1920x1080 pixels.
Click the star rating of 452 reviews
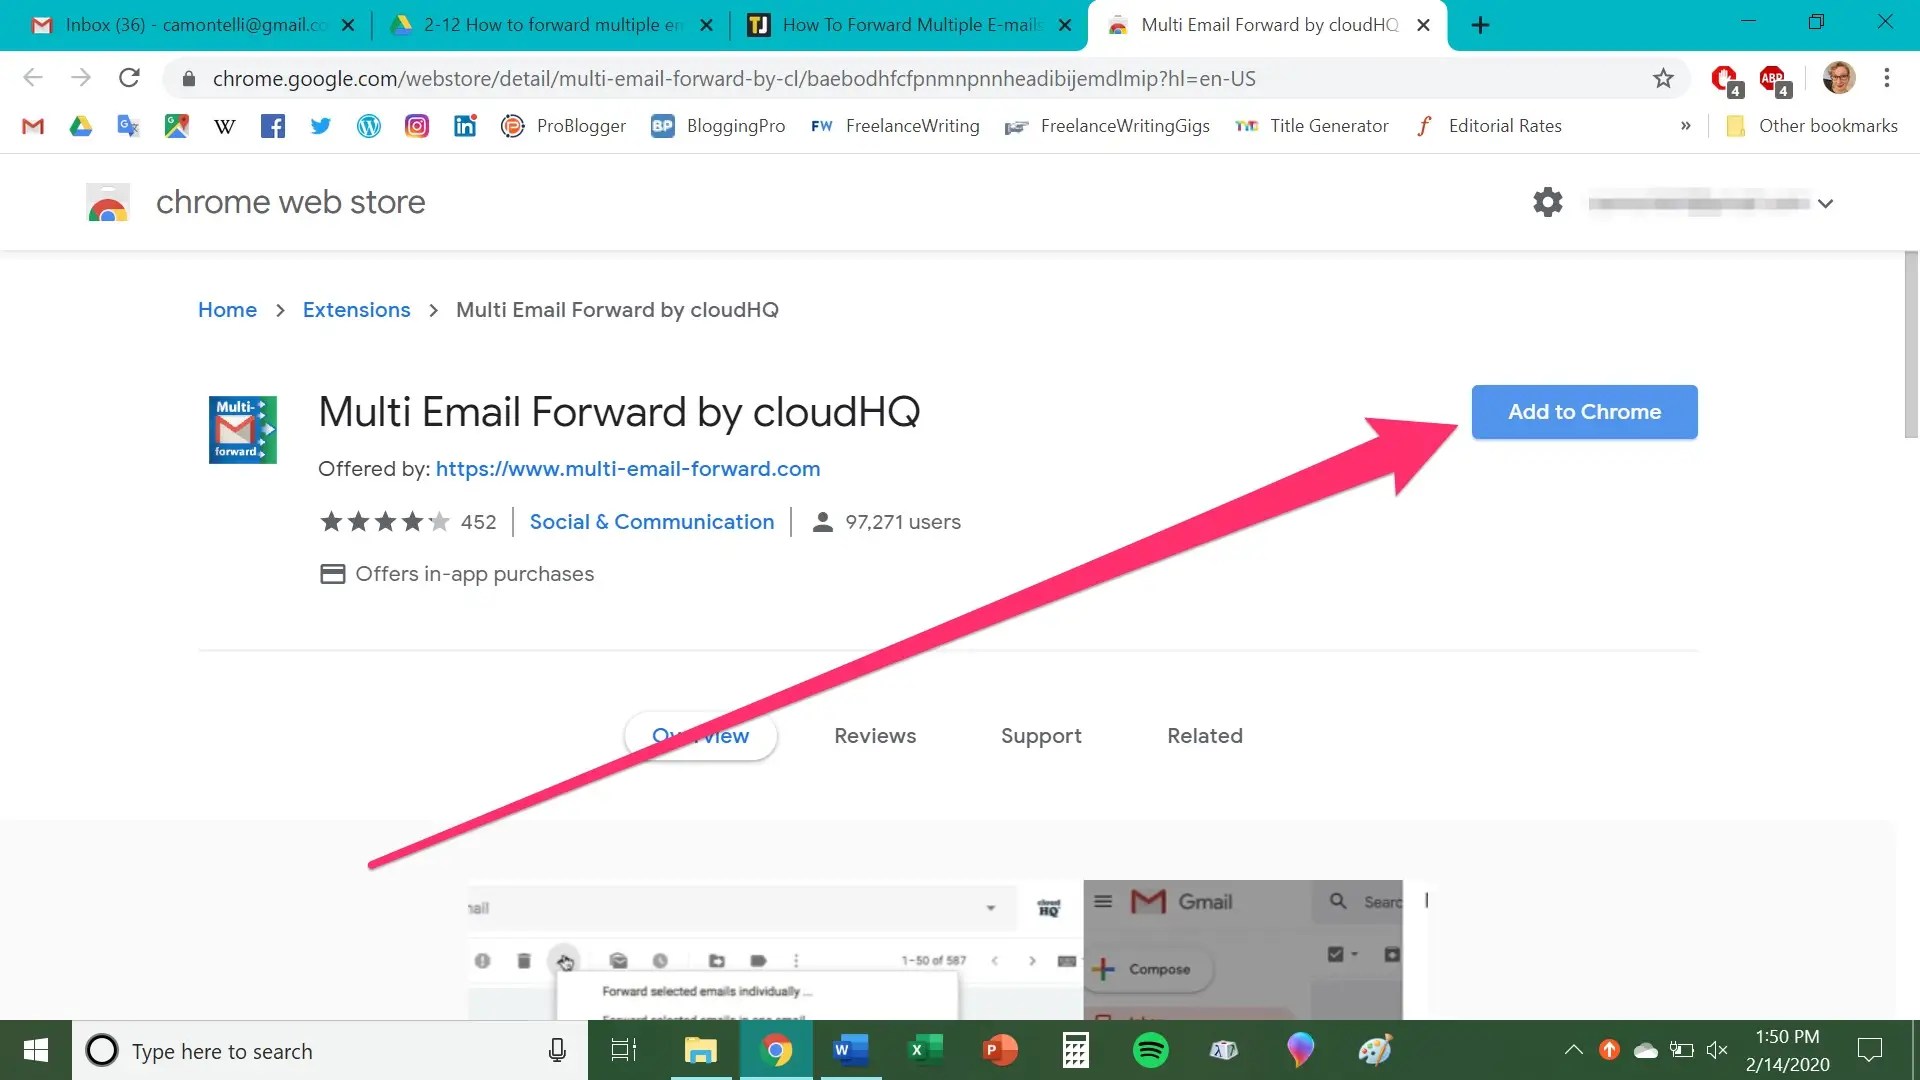tap(384, 522)
